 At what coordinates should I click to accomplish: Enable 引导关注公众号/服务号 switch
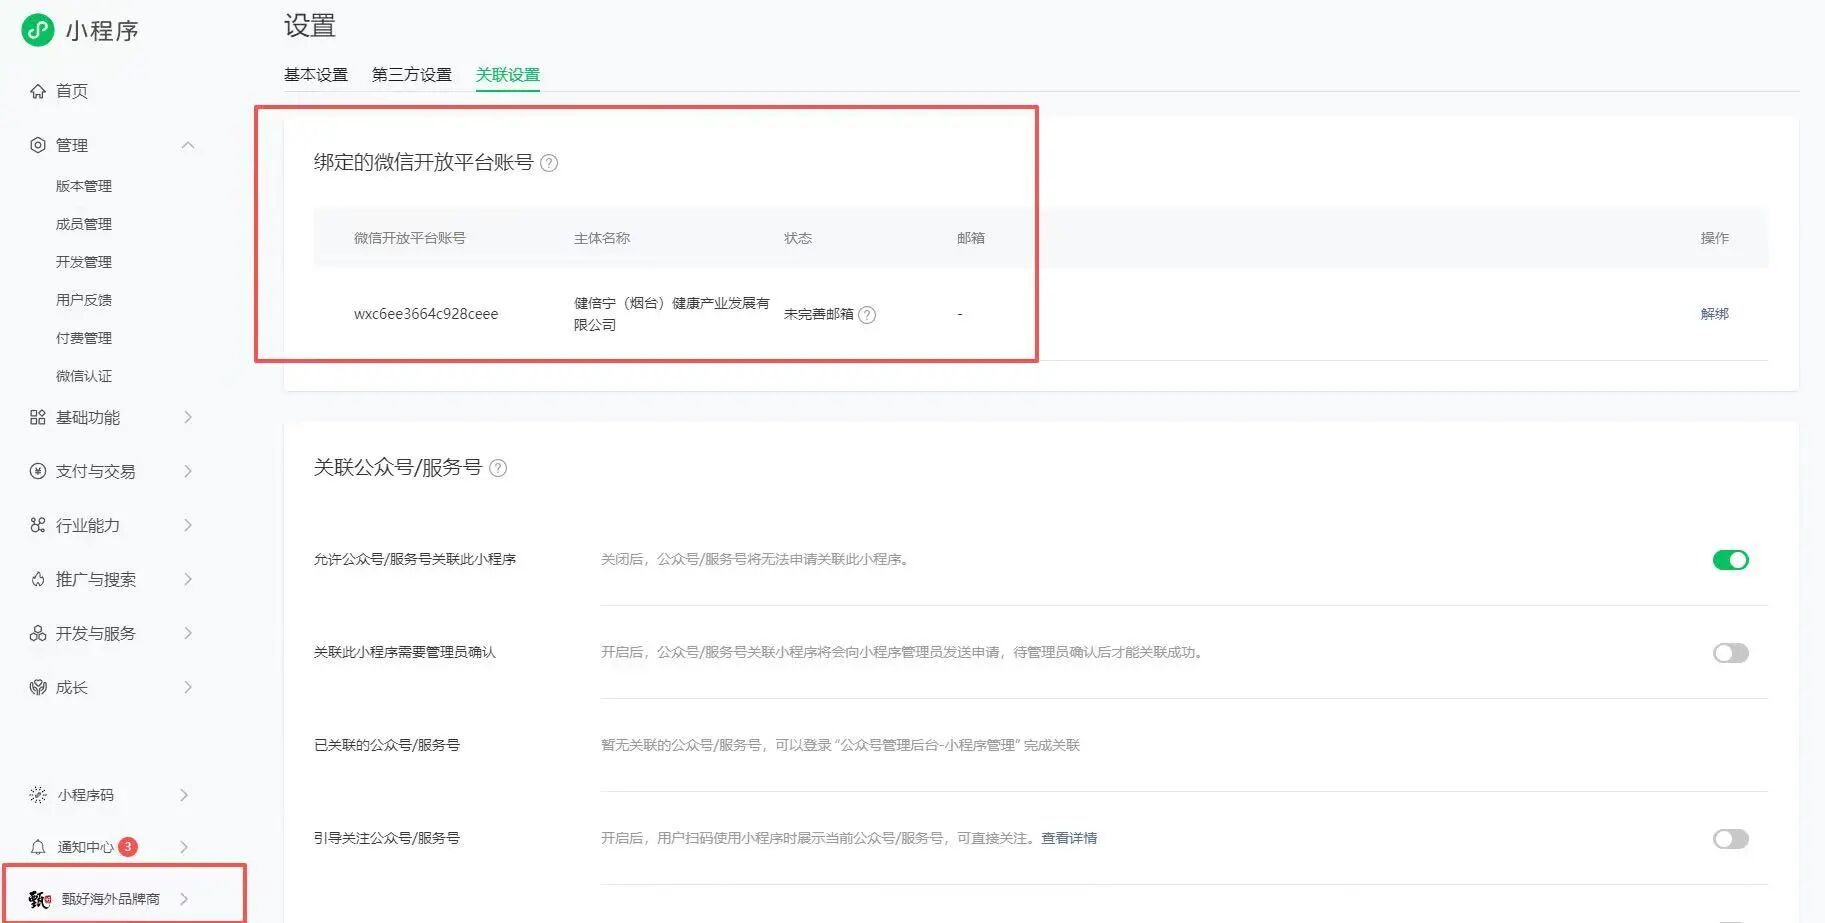1730,839
